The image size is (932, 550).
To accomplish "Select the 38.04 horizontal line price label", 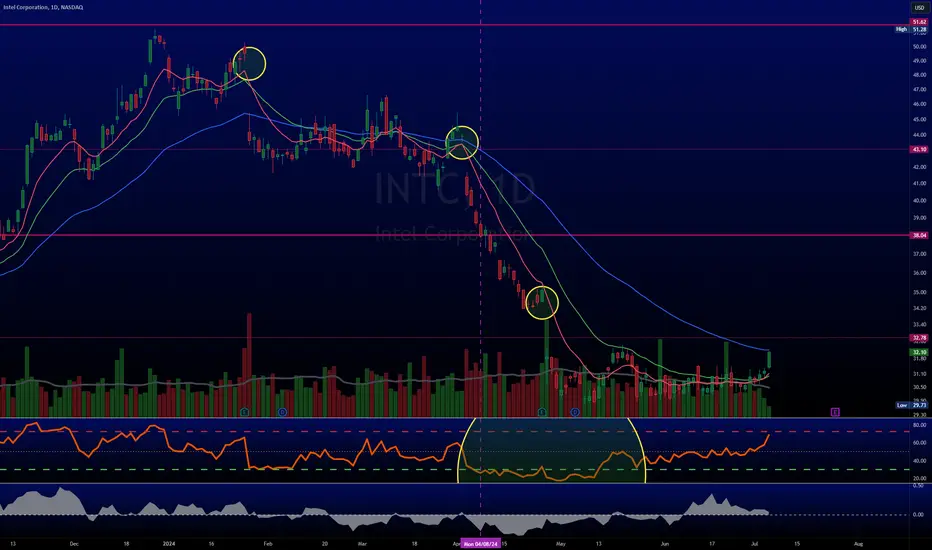I will (x=919, y=235).
